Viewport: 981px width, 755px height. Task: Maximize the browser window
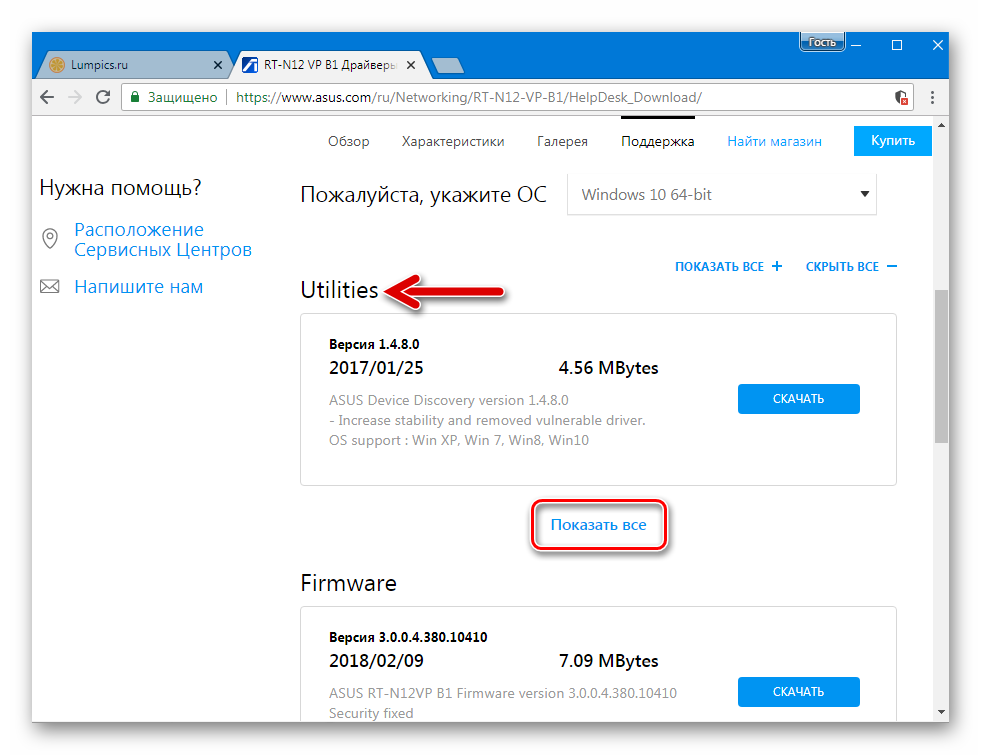[x=897, y=45]
